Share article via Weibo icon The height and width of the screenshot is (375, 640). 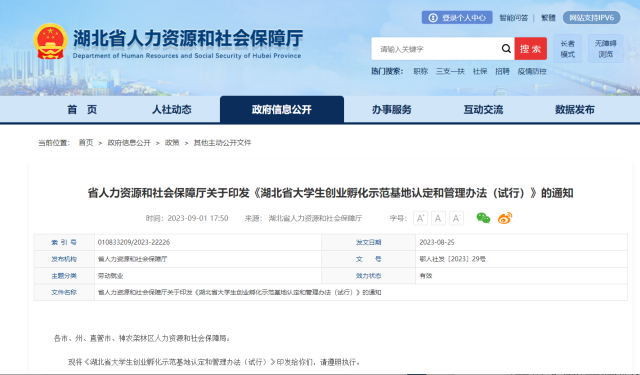coord(505,218)
